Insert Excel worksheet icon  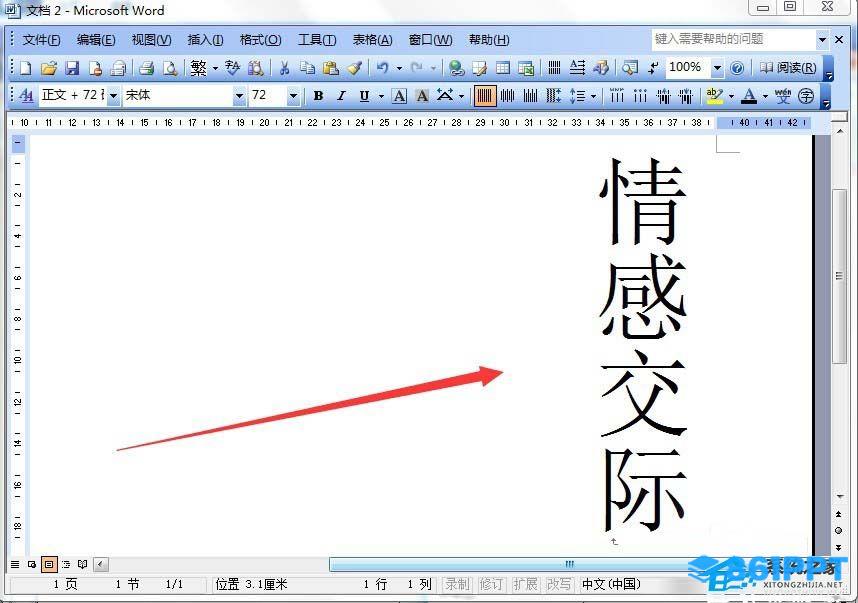526,68
